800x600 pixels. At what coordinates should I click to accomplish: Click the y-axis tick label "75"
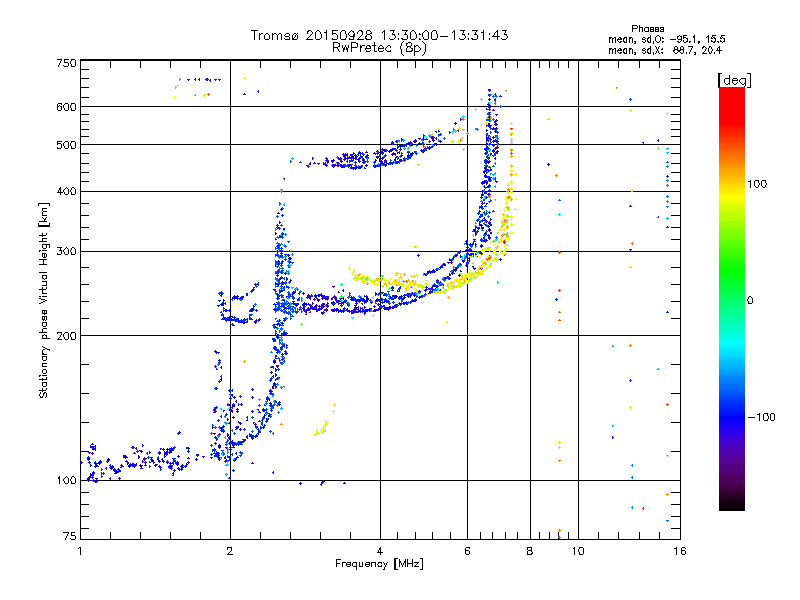69,536
